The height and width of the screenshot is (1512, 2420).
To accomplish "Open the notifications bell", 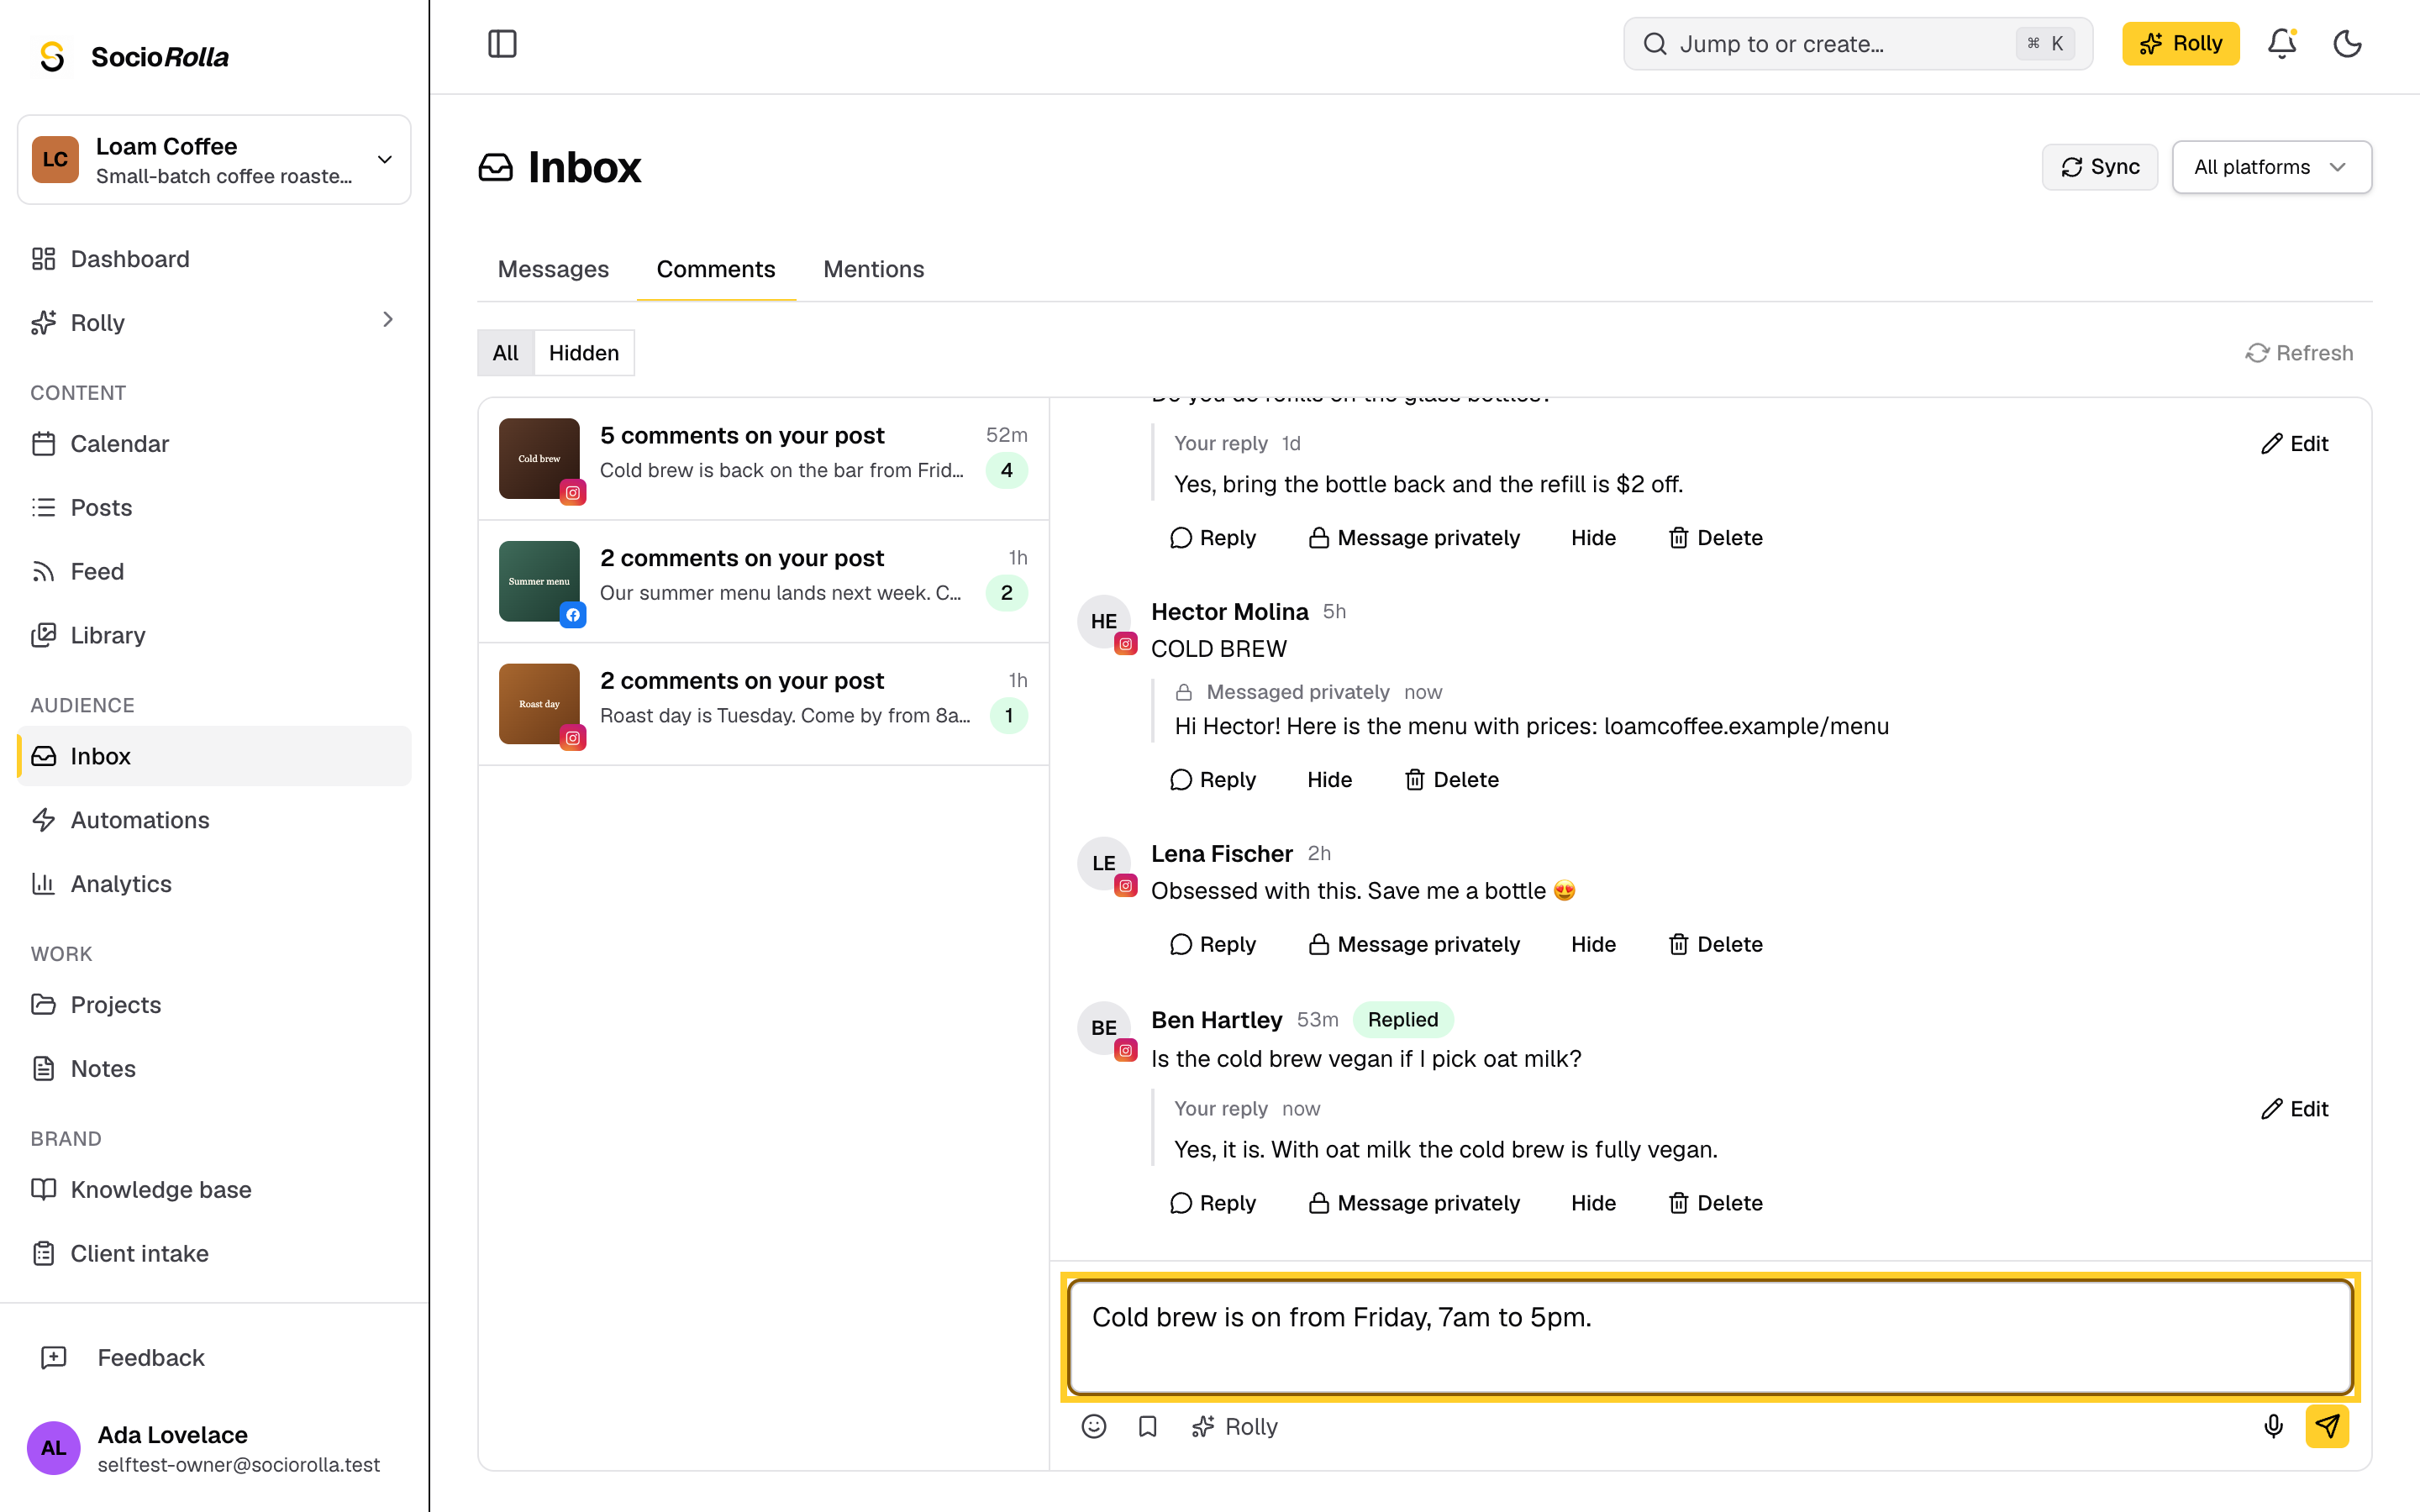I will (2281, 44).
